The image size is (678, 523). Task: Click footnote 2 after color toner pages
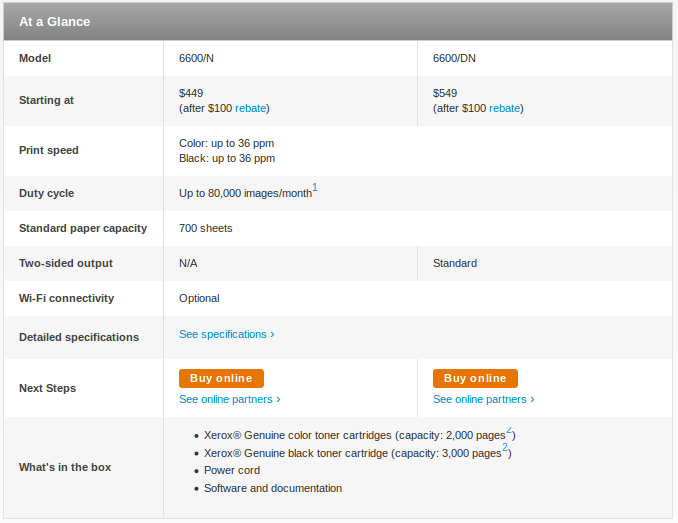509,430
